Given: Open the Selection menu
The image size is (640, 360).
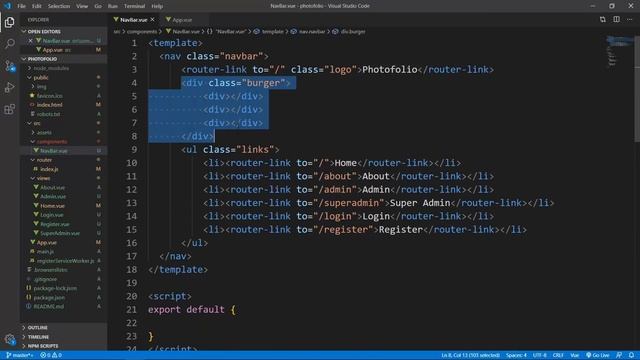Looking at the screenshot, I should (59, 6).
